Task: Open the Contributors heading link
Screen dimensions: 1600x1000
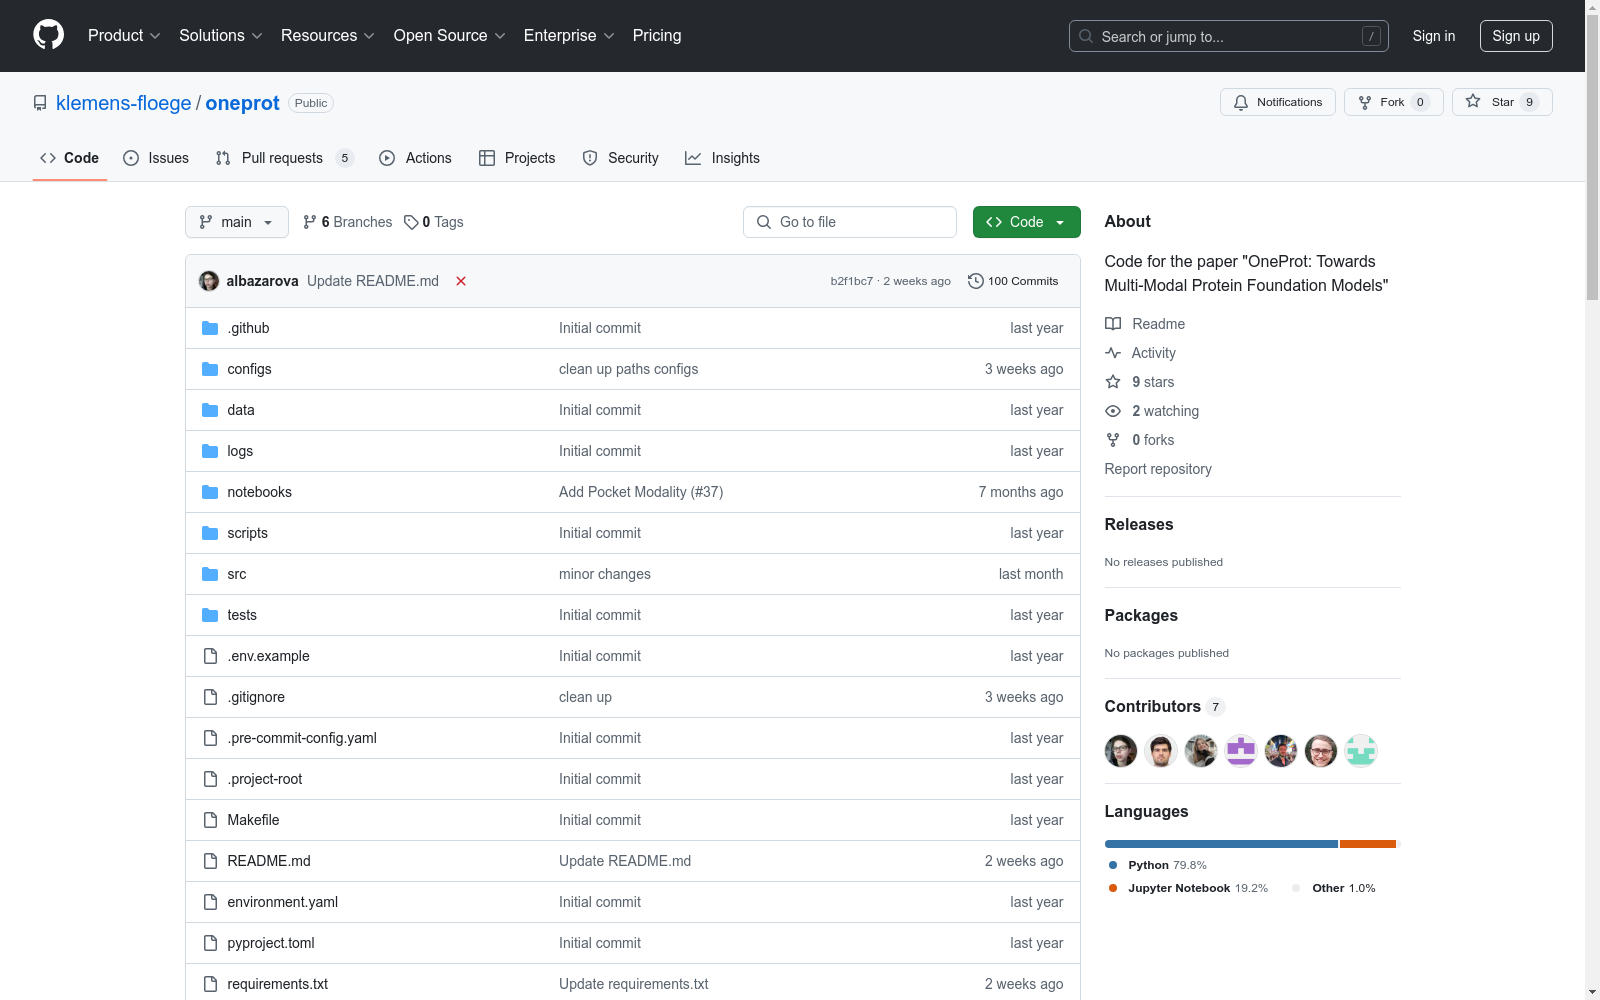Action: [x=1164, y=706]
